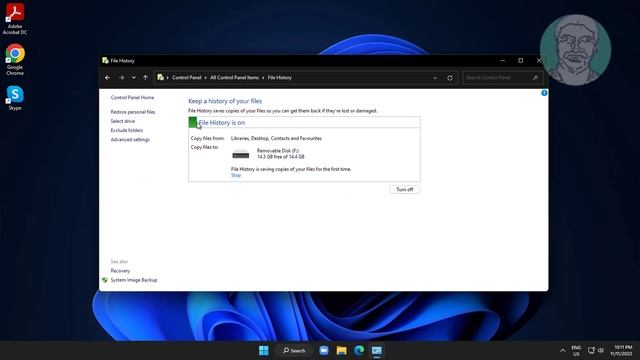The image size is (640, 360).
Task: Open recent locations dropdown chevron
Action: pos(133,78)
